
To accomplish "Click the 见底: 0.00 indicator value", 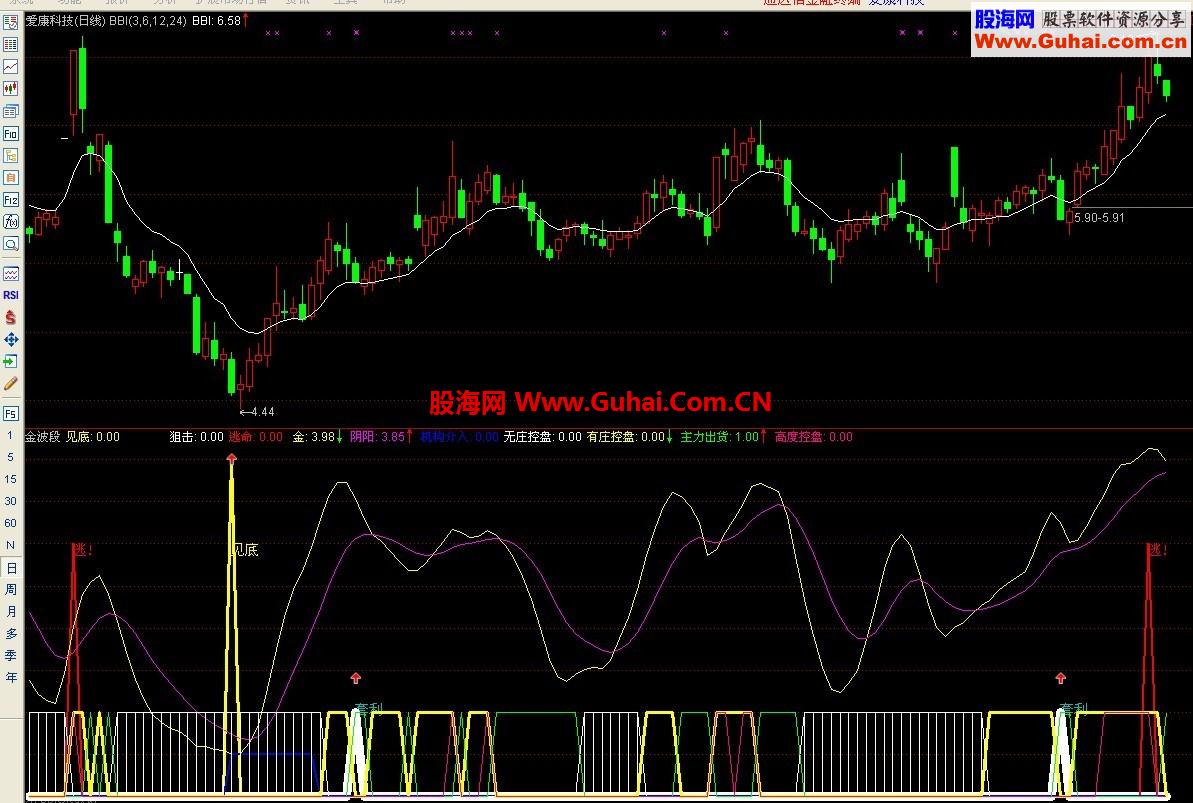I will coord(93,437).
